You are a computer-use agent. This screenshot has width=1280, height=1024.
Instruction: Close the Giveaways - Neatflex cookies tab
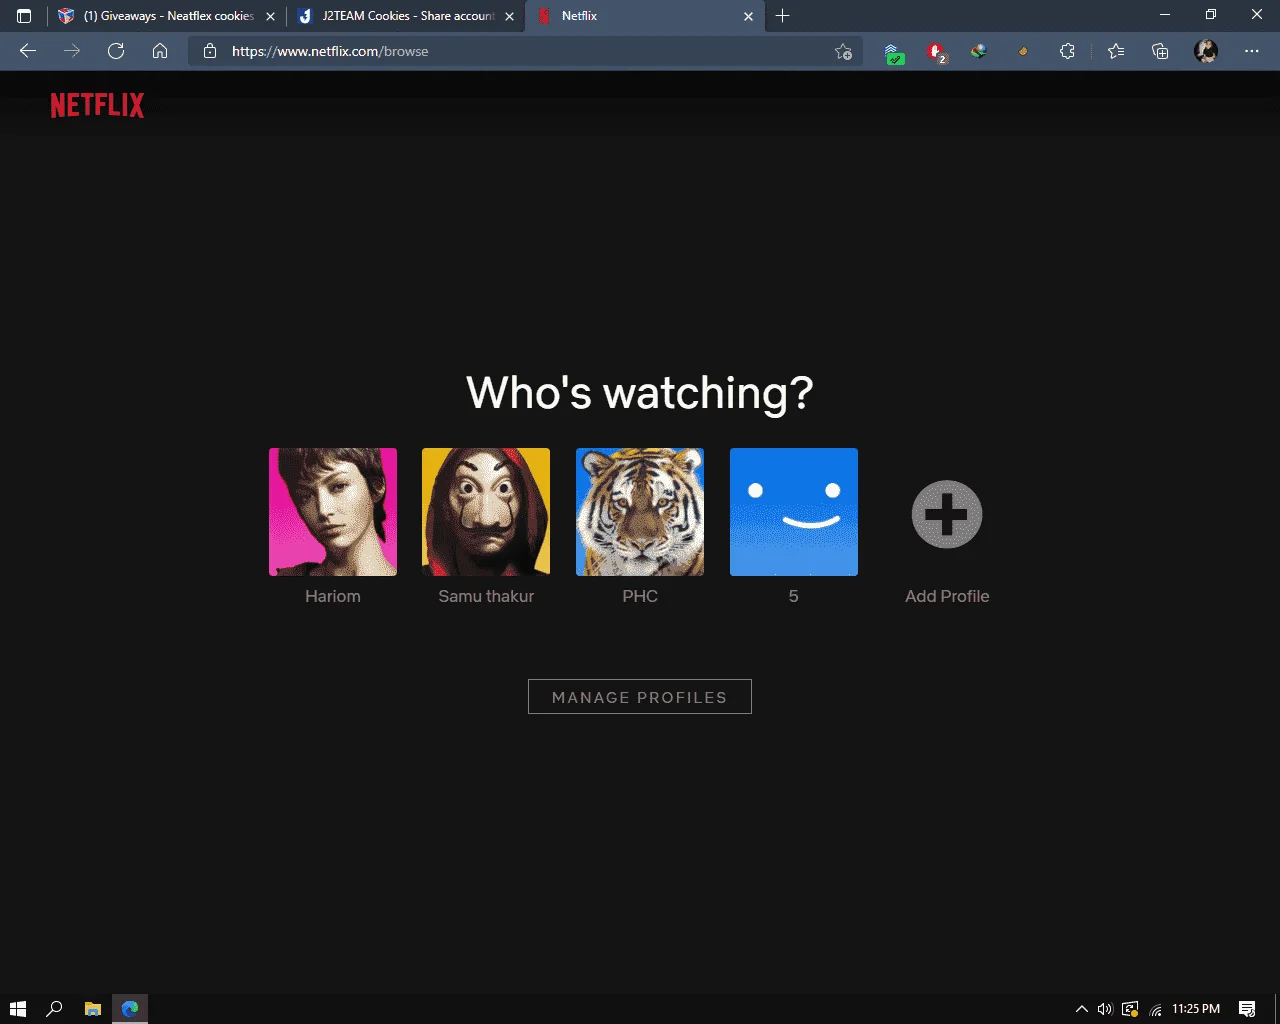270,16
